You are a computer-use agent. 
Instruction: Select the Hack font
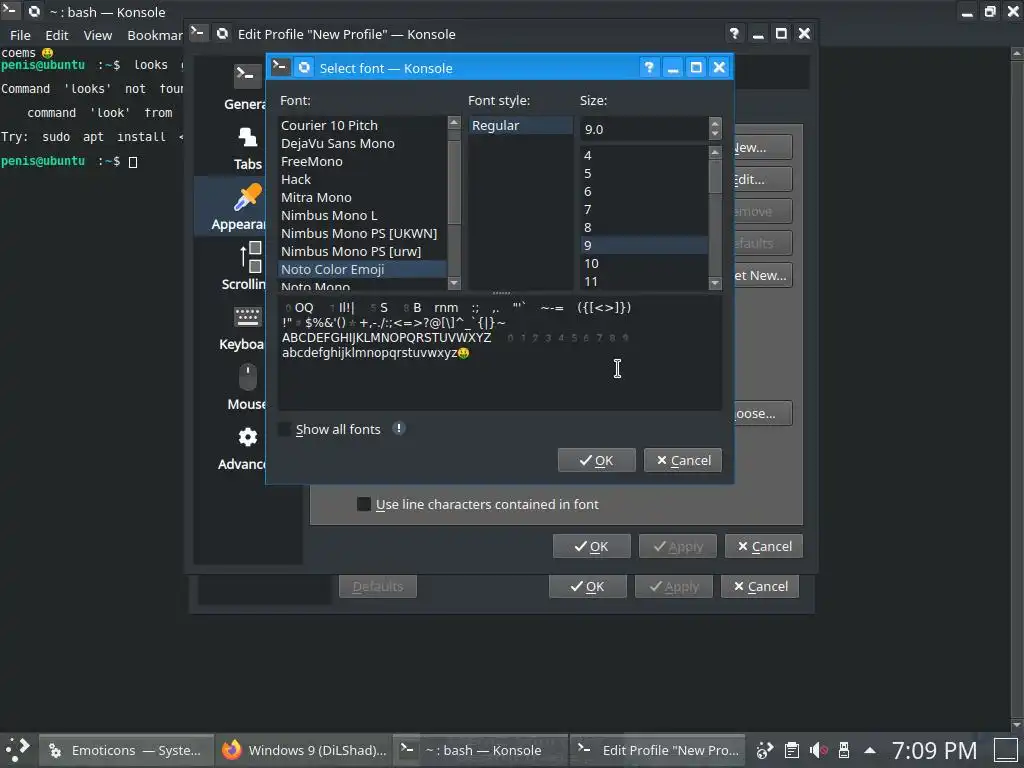[362, 179]
